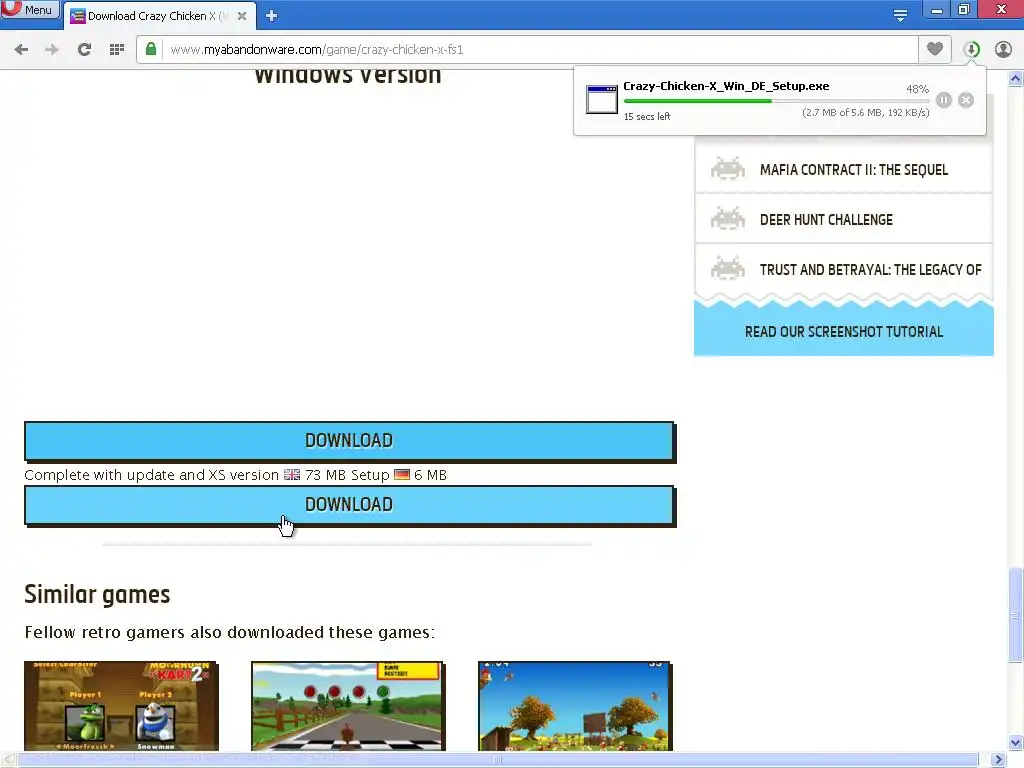Click invader icon beside Deer Hunt Challenge

point(728,219)
